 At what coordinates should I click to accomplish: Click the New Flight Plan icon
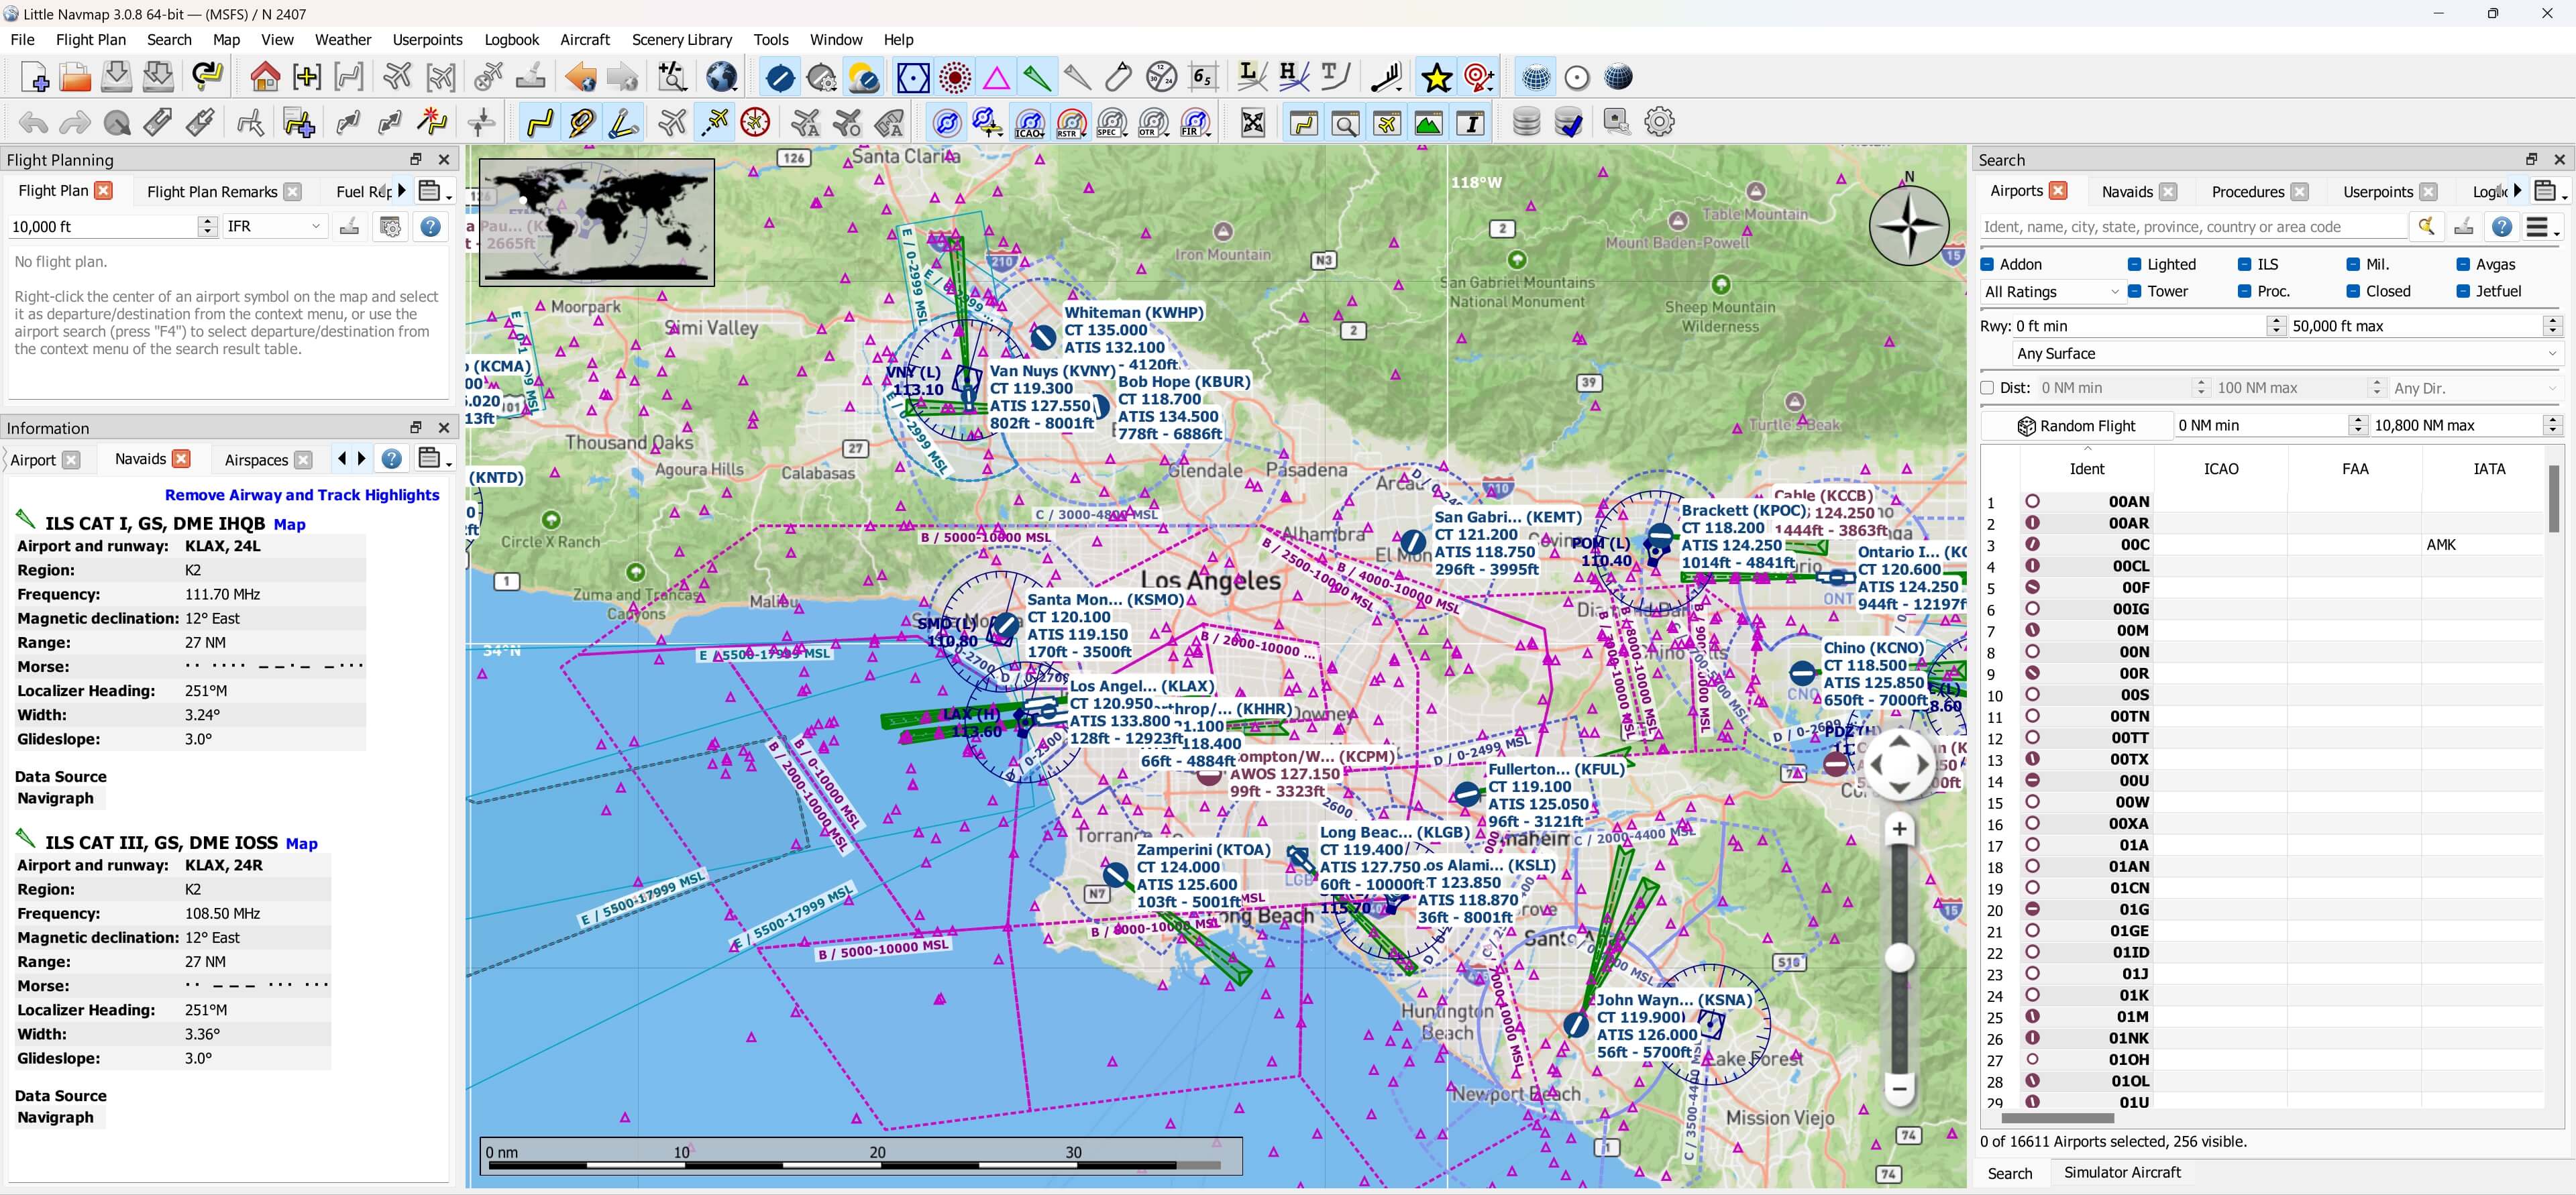[x=35, y=77]
